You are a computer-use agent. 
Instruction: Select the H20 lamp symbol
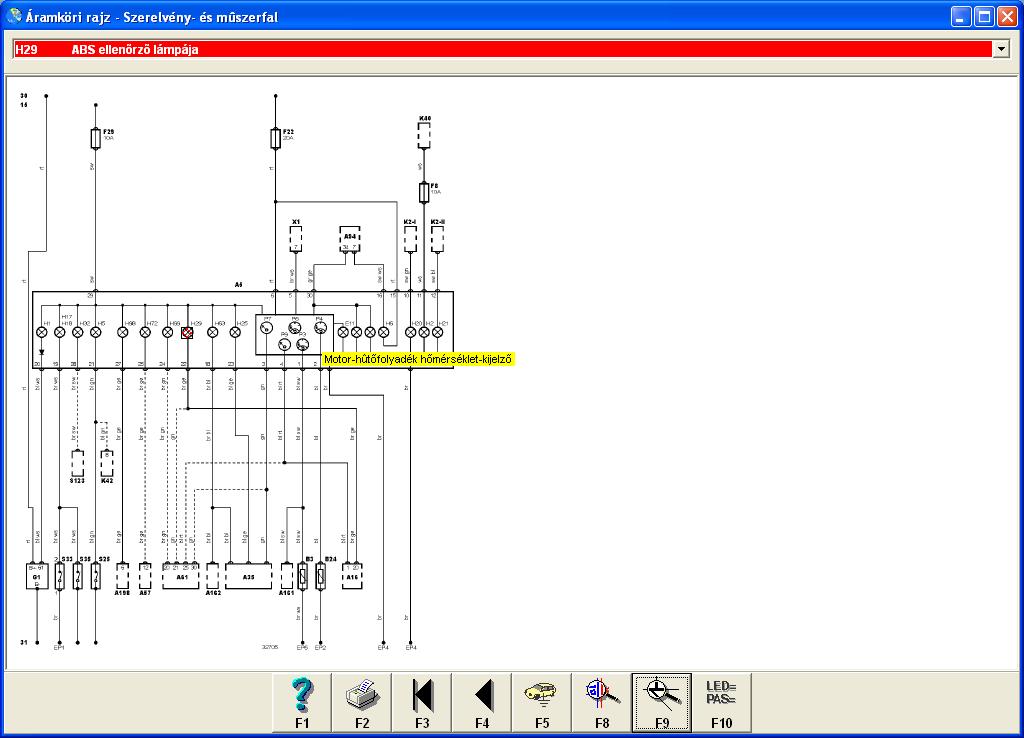click(x=411, y=332)
